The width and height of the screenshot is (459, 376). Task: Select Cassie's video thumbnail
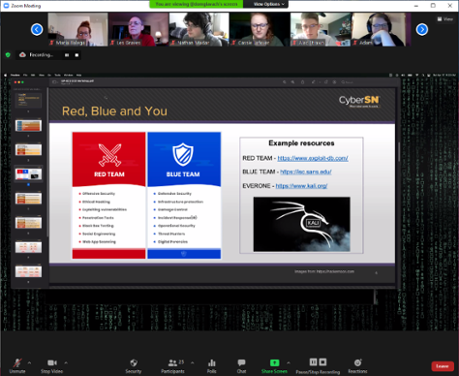point(260,29)
